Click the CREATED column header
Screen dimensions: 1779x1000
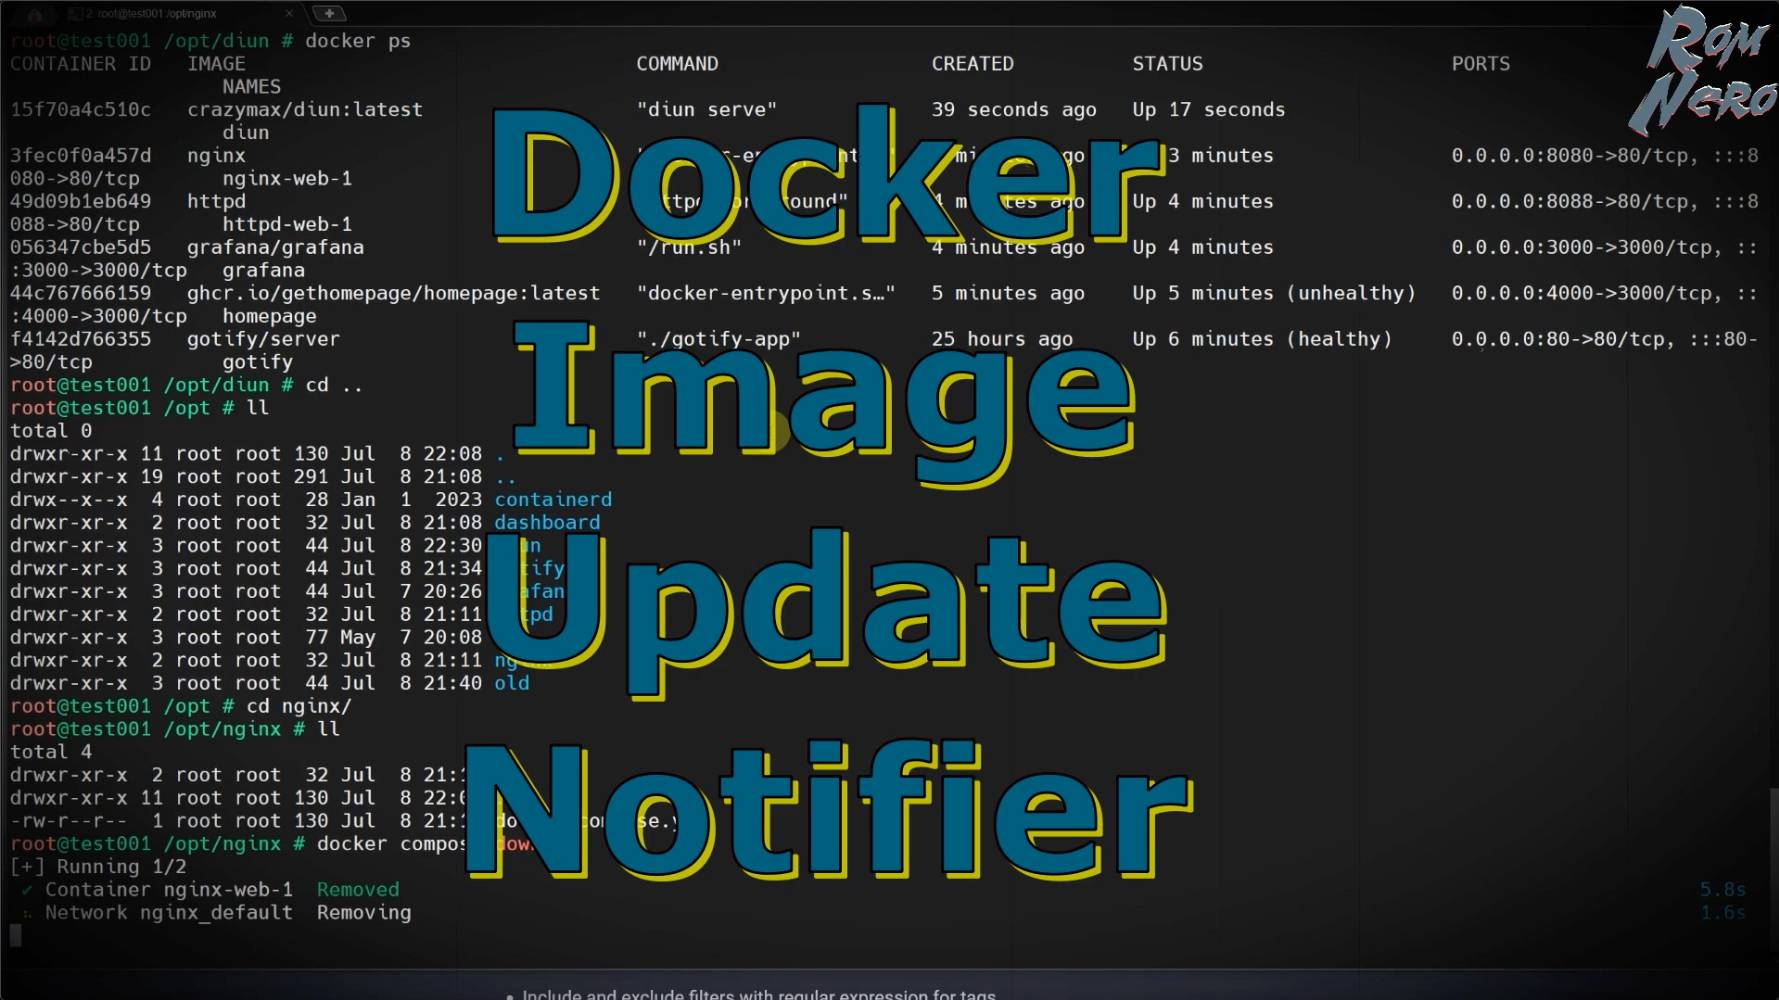(x=972, y=64)
